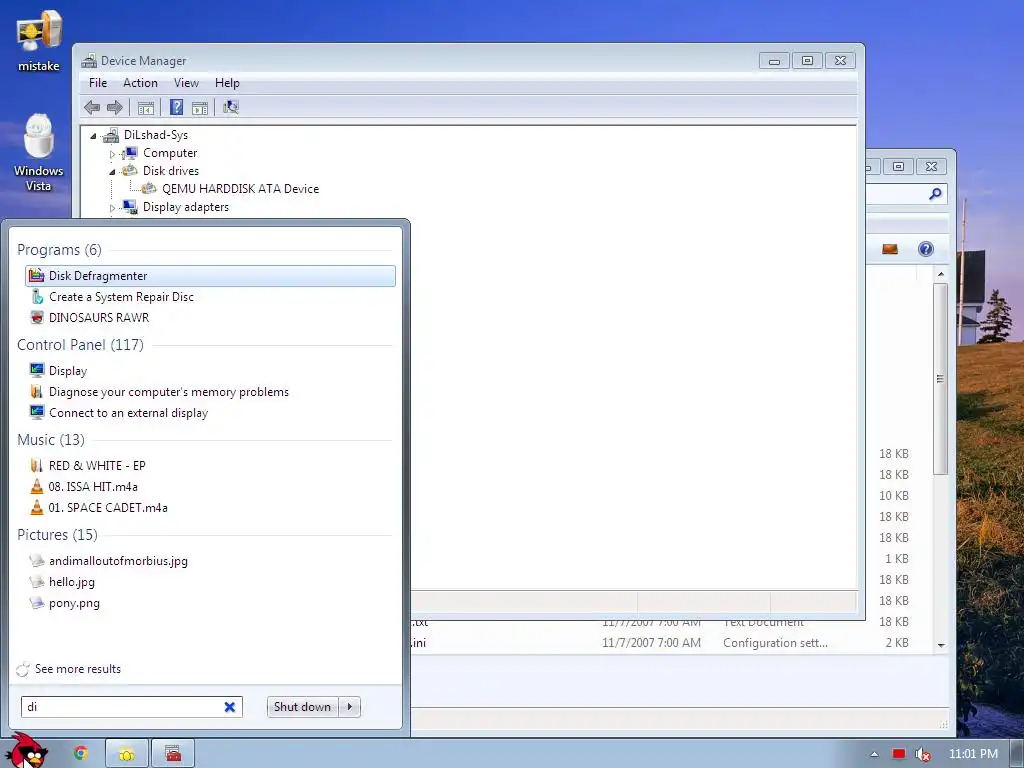Screen dimensions: 1024x768
Task: Expand the Computer node triangle
Action: click(112, 154)
